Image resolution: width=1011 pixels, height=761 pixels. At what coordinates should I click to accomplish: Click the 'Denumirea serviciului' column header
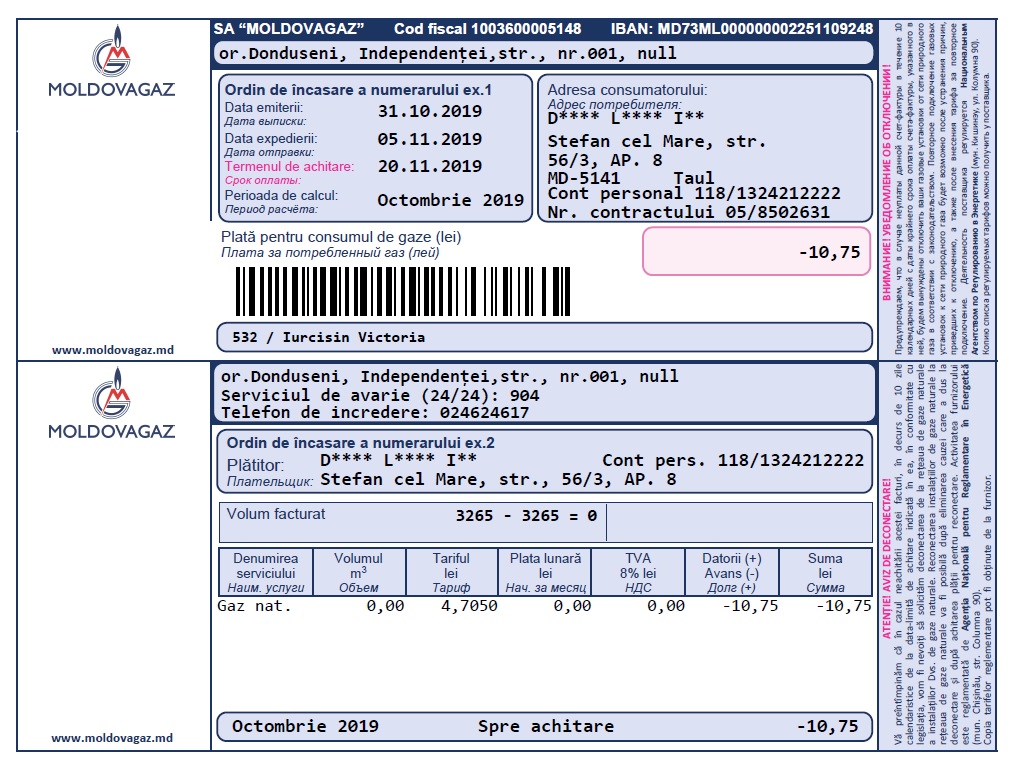(x=266, y=573)
